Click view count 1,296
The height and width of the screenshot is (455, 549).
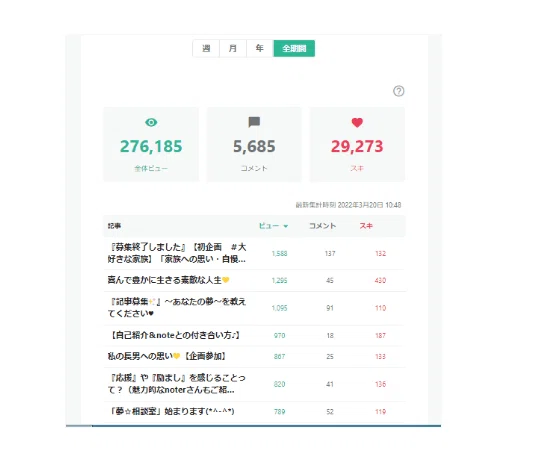pos(279,280)
